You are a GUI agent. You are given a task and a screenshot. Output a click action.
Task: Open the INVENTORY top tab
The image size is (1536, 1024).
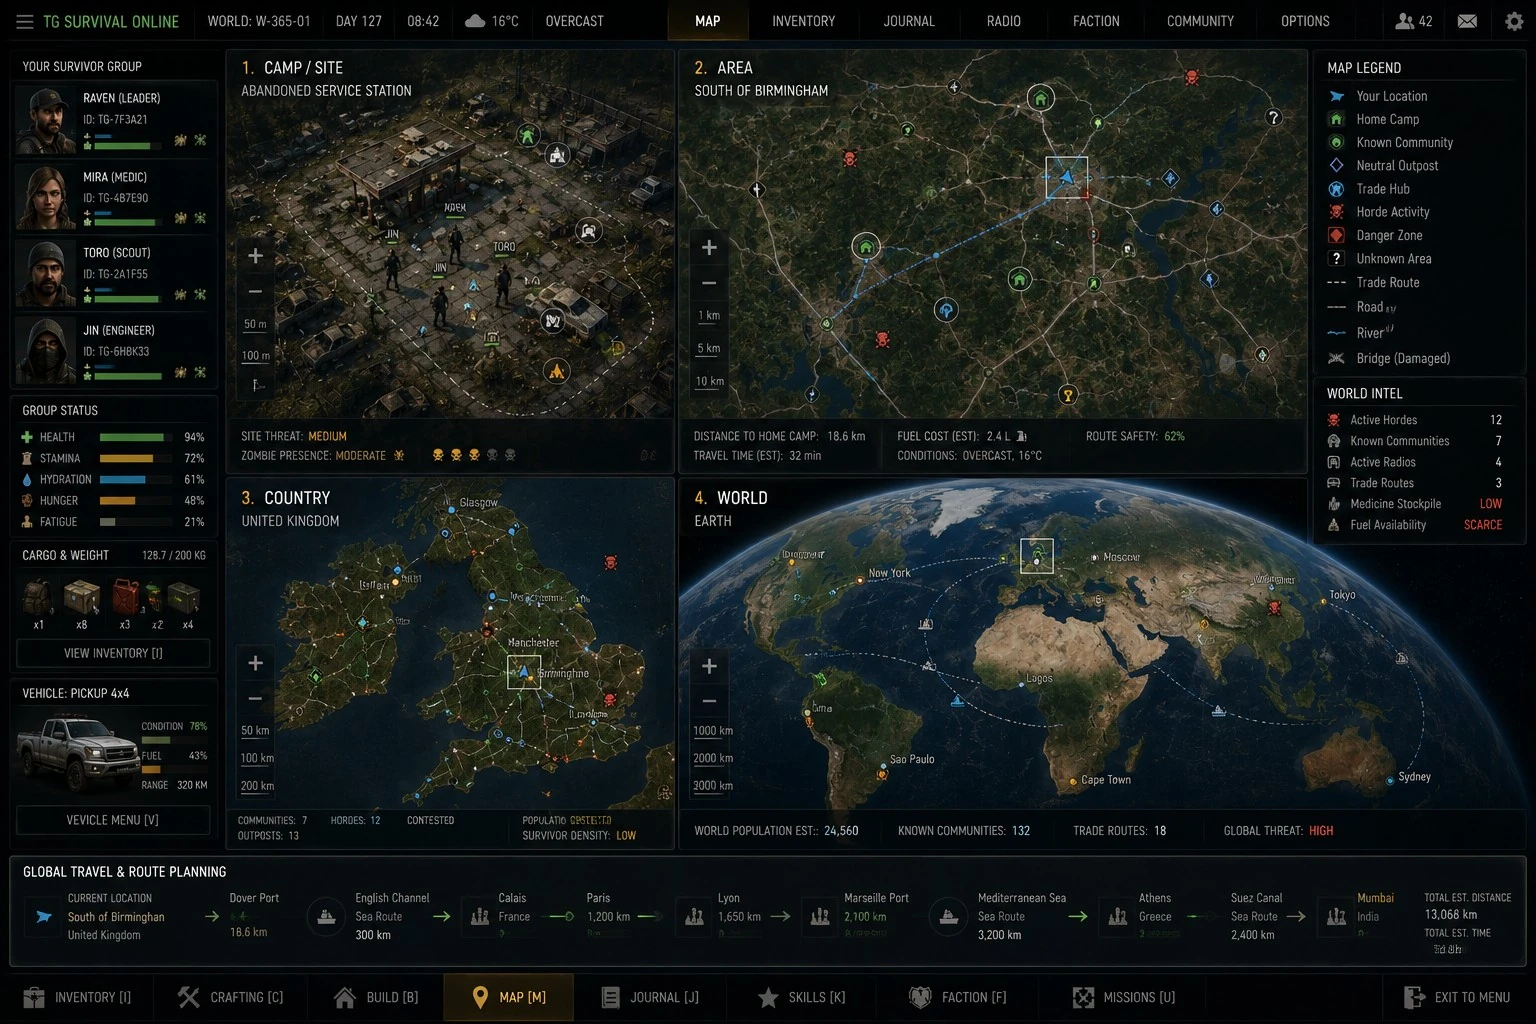(x=803, y=21)
